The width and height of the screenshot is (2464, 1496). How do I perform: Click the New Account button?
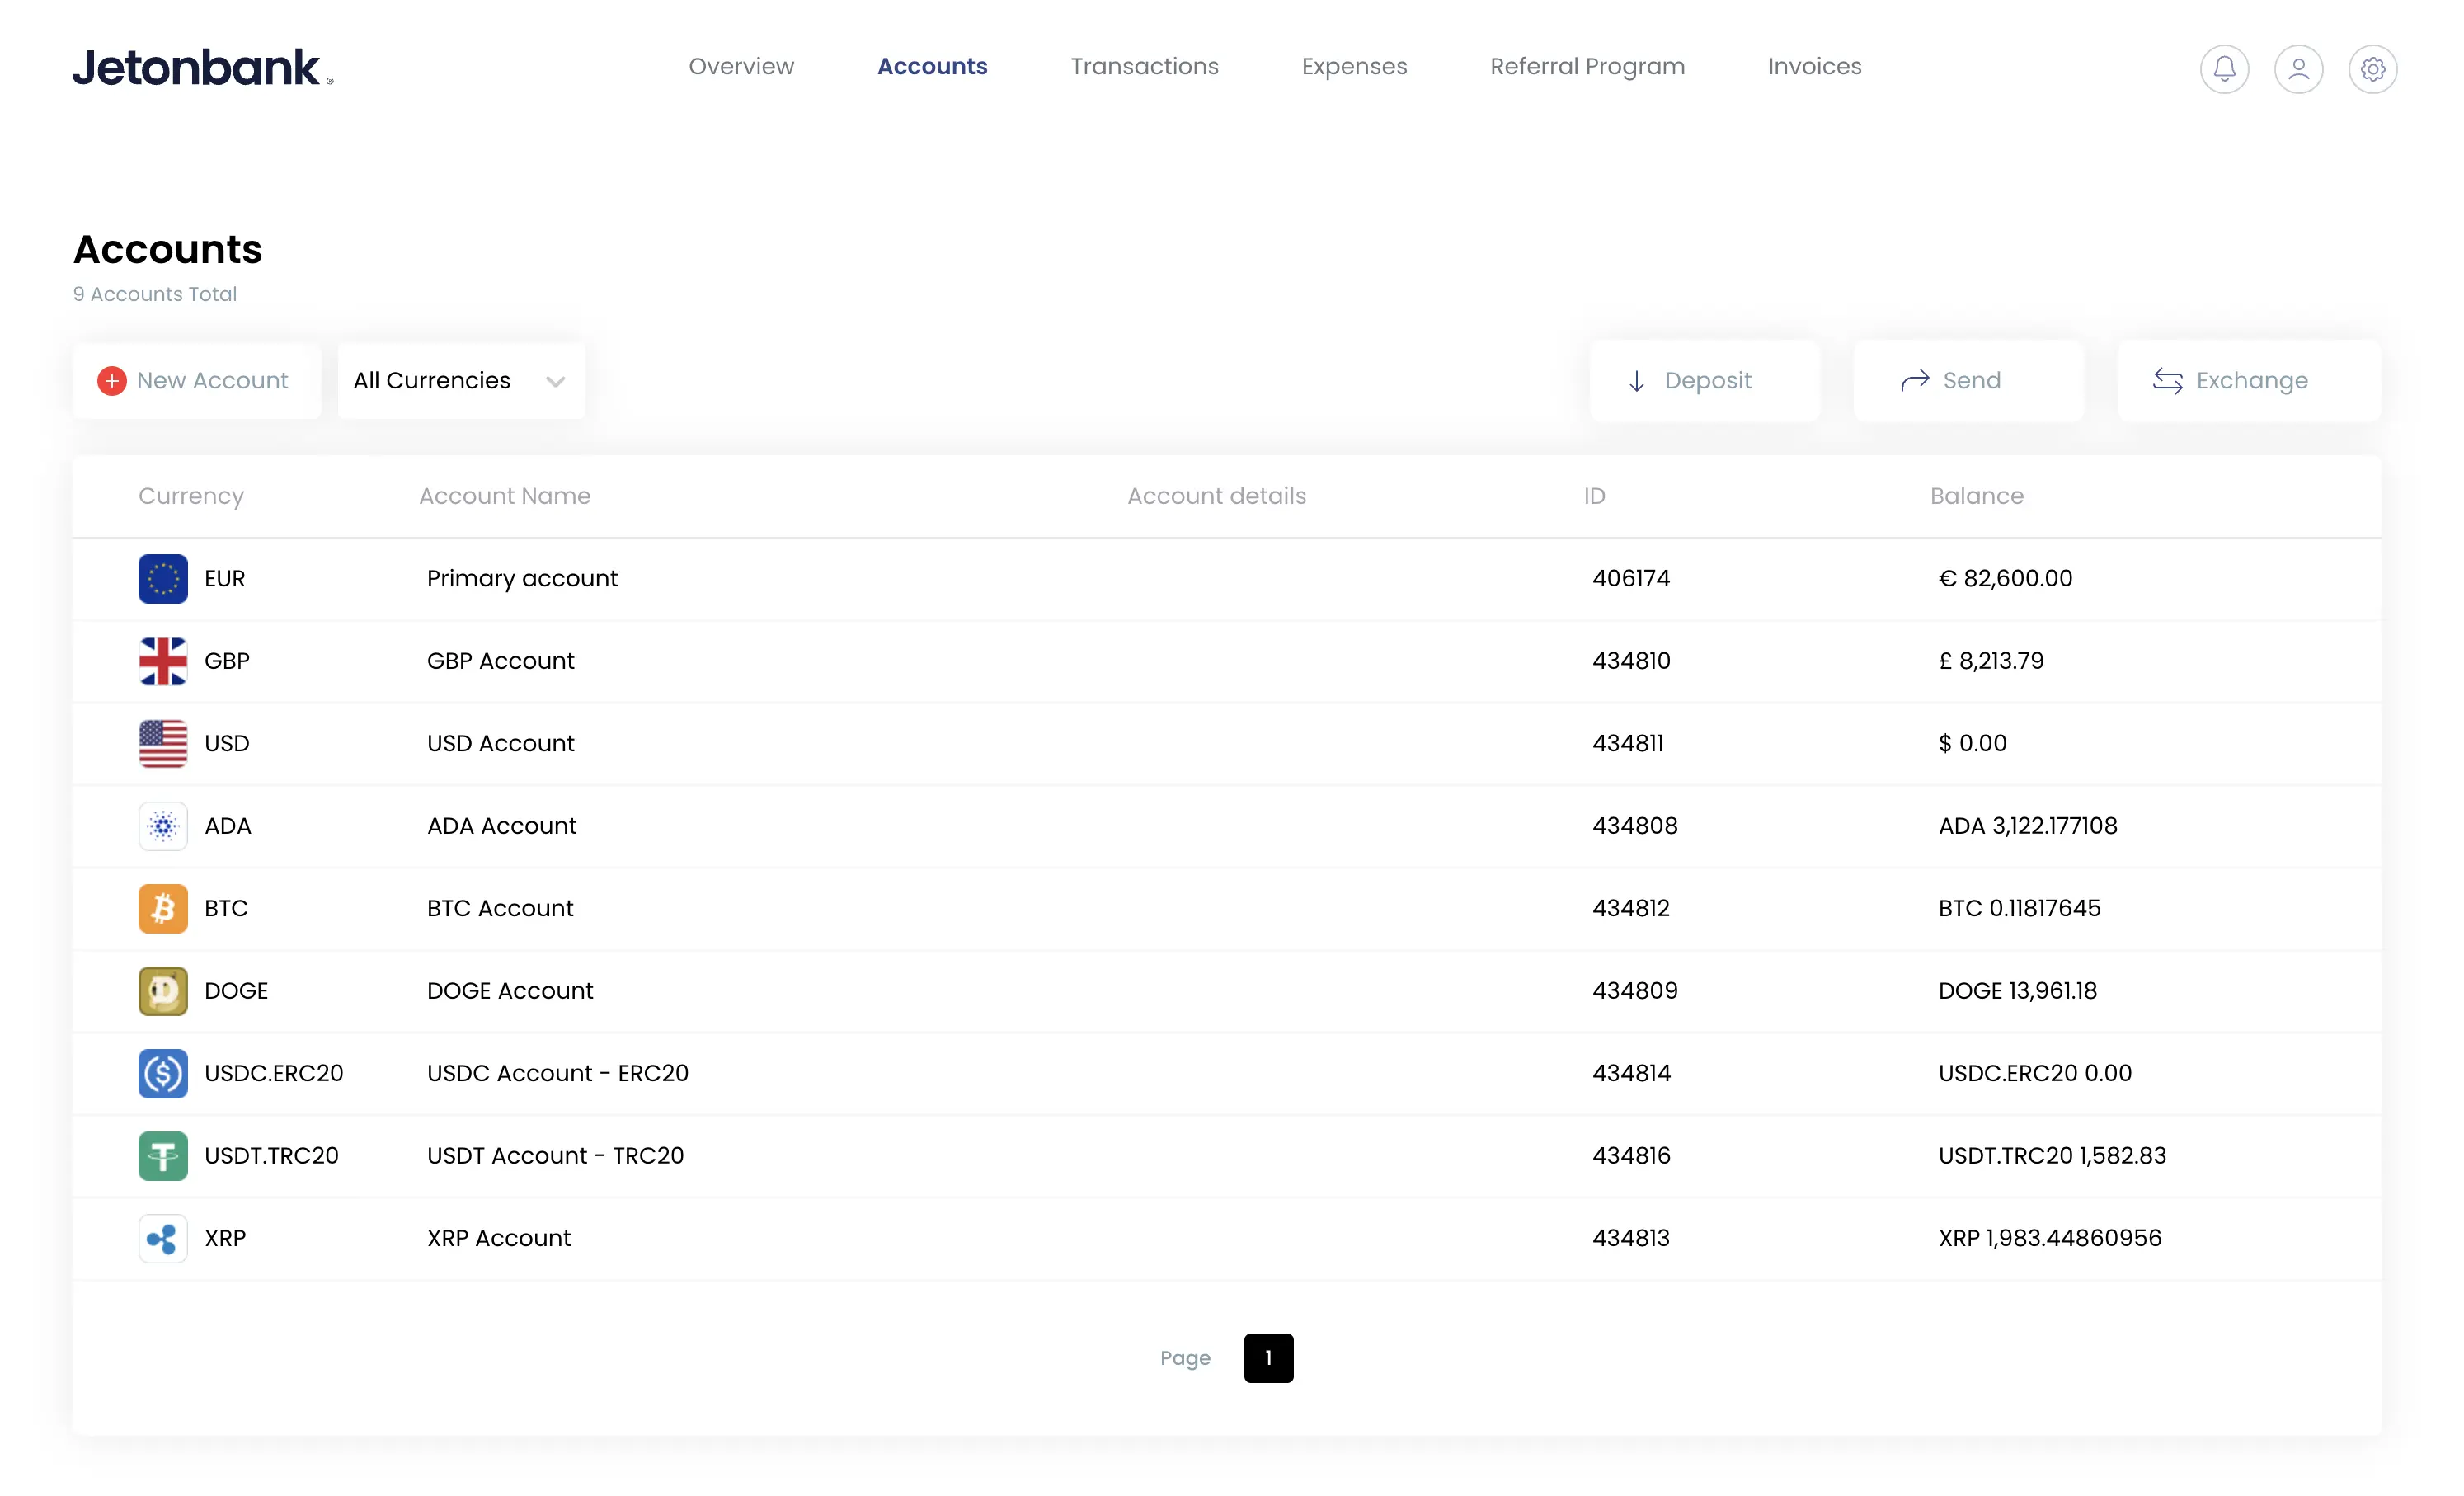pyautogui.click(x=197, y=381)
